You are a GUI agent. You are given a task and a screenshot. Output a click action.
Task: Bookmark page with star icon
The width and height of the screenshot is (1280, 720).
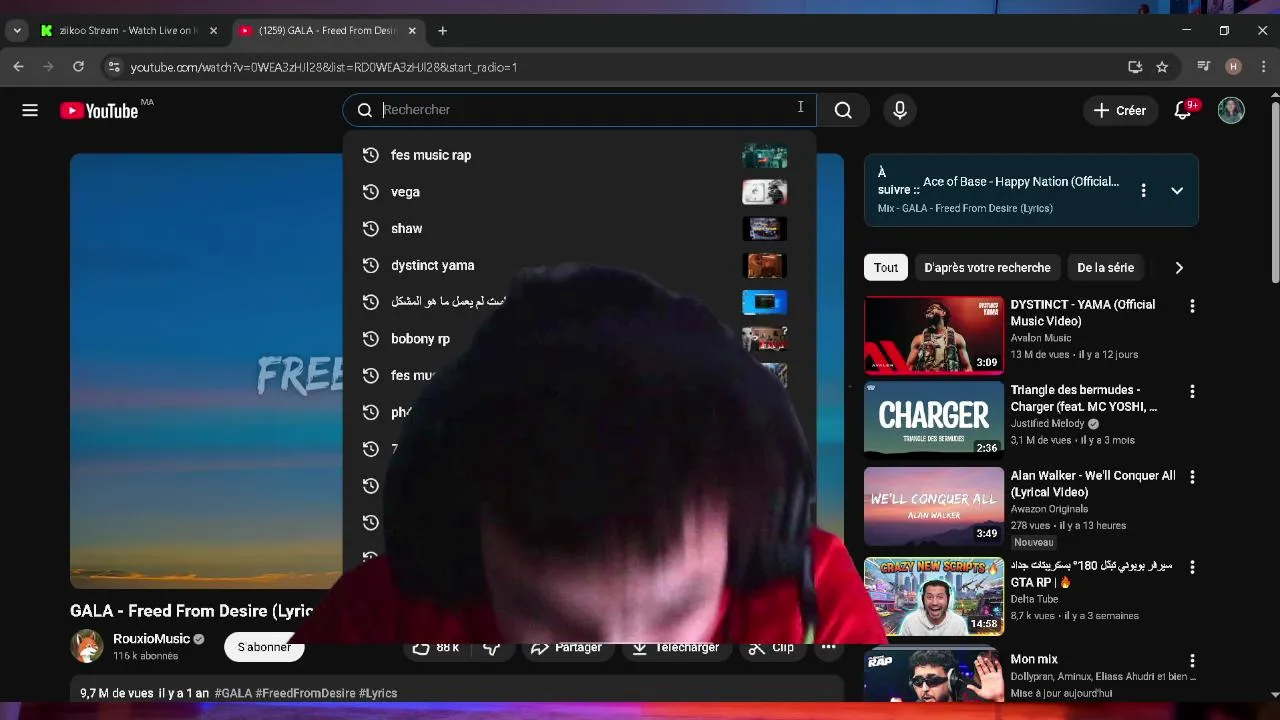(1162, 67)
